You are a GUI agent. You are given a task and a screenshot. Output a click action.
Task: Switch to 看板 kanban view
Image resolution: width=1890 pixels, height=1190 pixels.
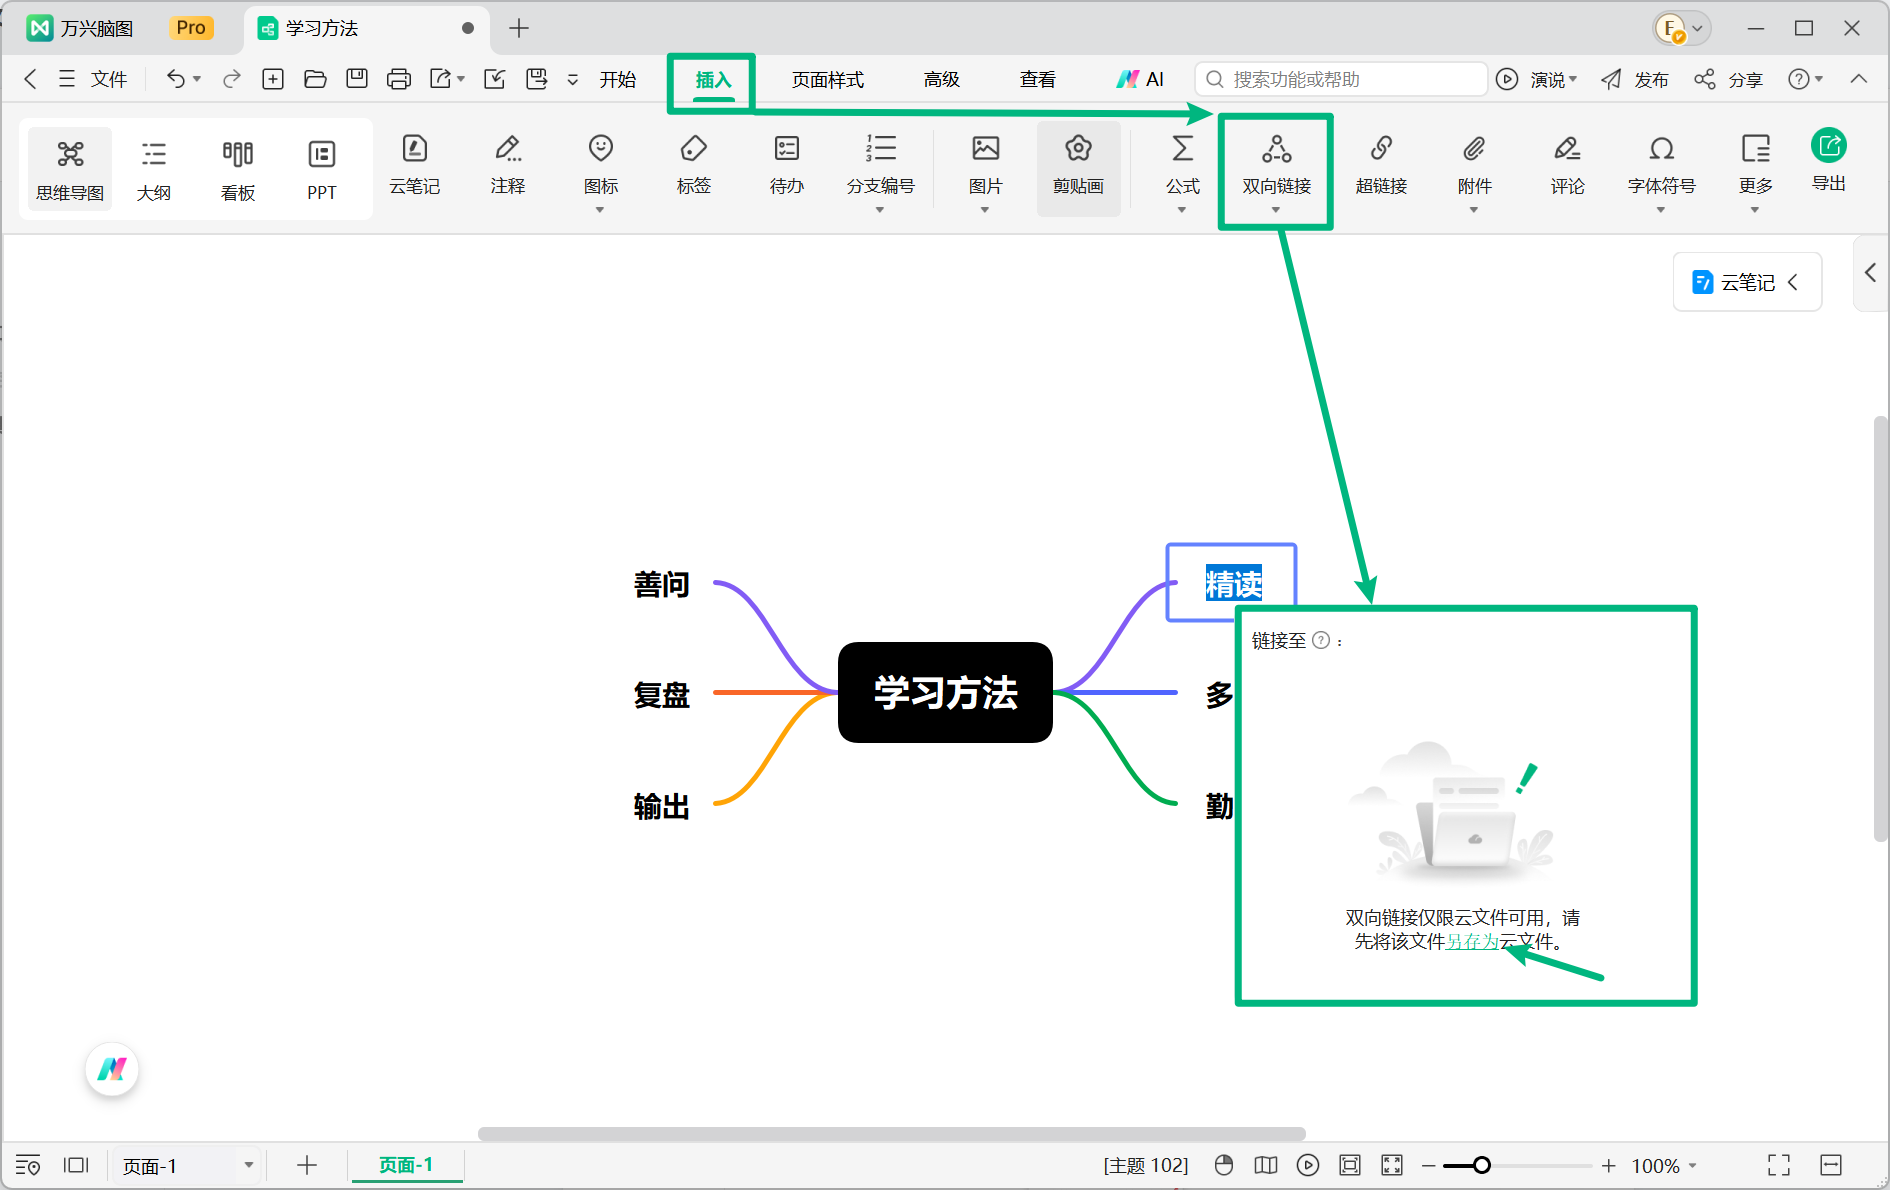click(238, 169)
